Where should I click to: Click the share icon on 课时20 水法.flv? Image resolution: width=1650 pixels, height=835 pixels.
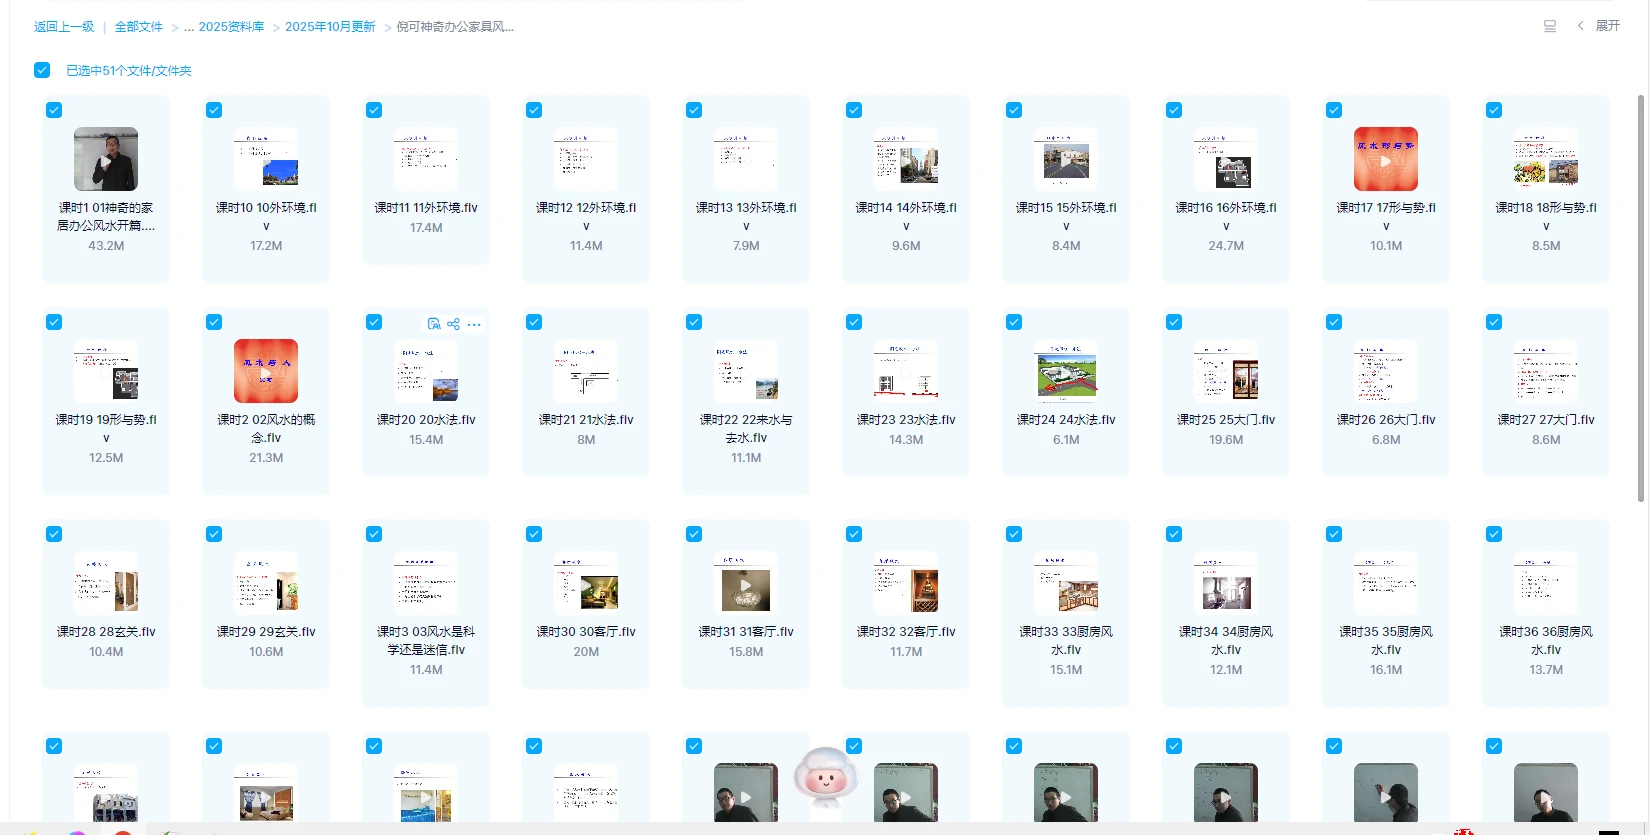(454, 324)
